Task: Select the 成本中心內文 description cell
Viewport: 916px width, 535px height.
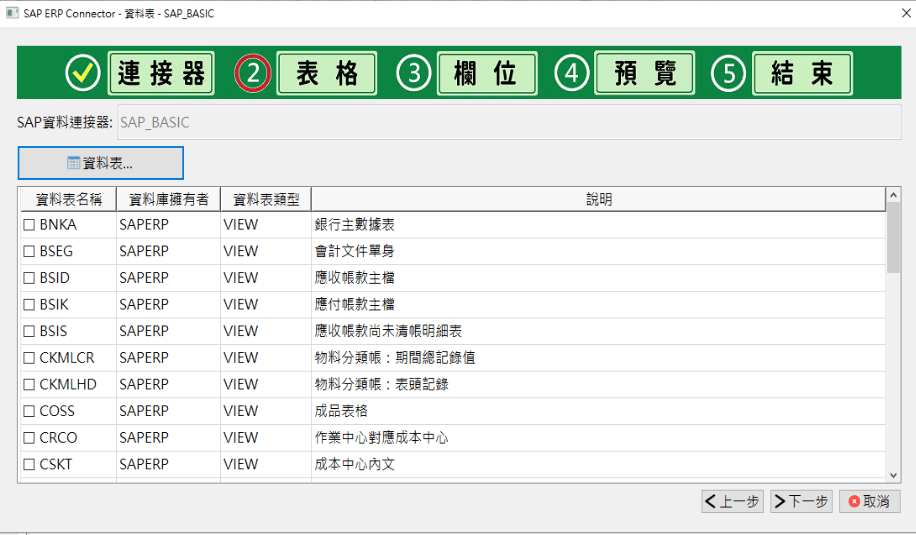Action: (x=598, y=464)
